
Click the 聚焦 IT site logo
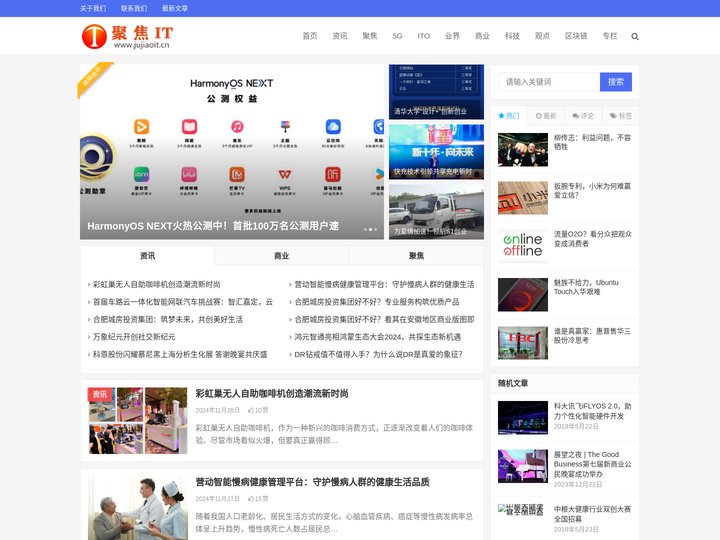pos(127,36)
